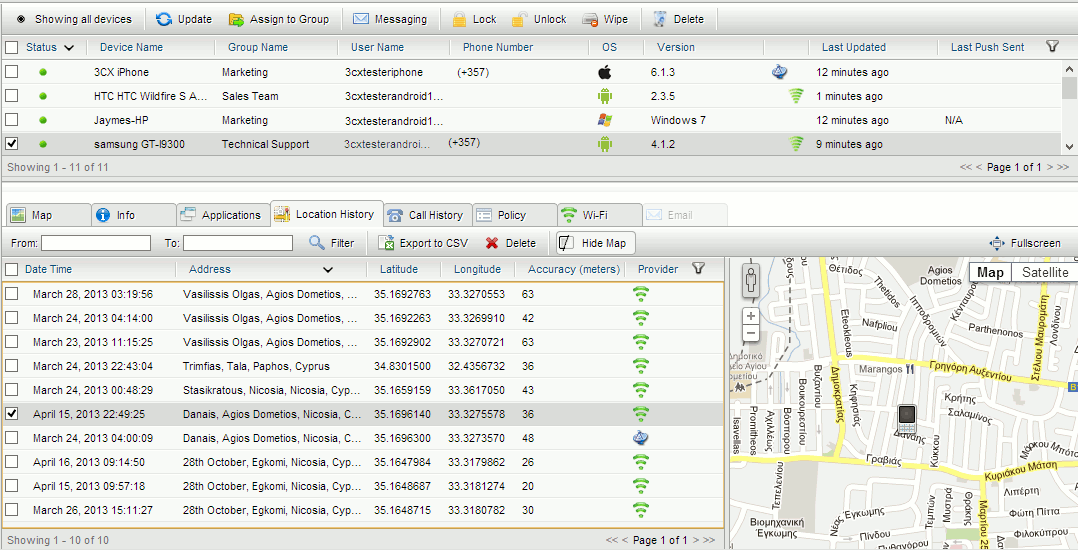Open the Applications tab
This screenshot has width=1078, height=550.
pyautogui.click(x=223, y=215)
